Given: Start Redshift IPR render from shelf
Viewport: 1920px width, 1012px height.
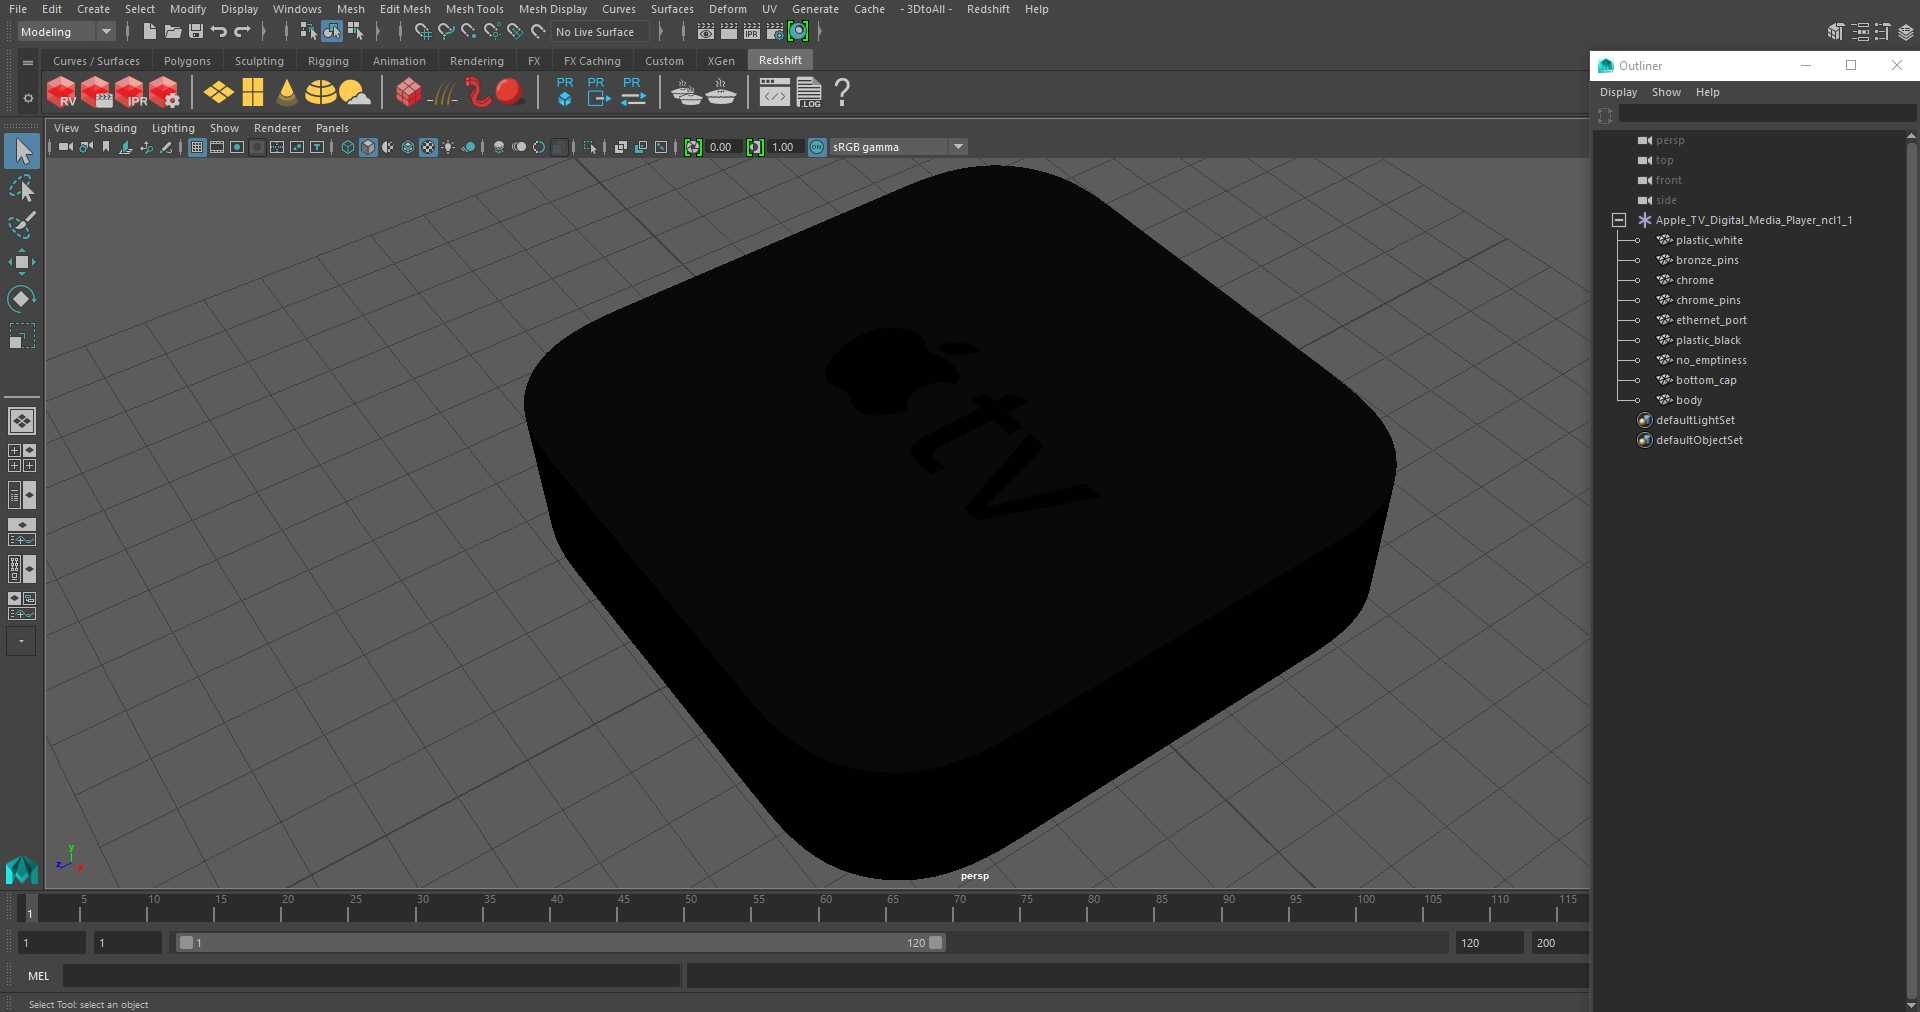Looking at the screenshot, I should [x=130, y=92].
